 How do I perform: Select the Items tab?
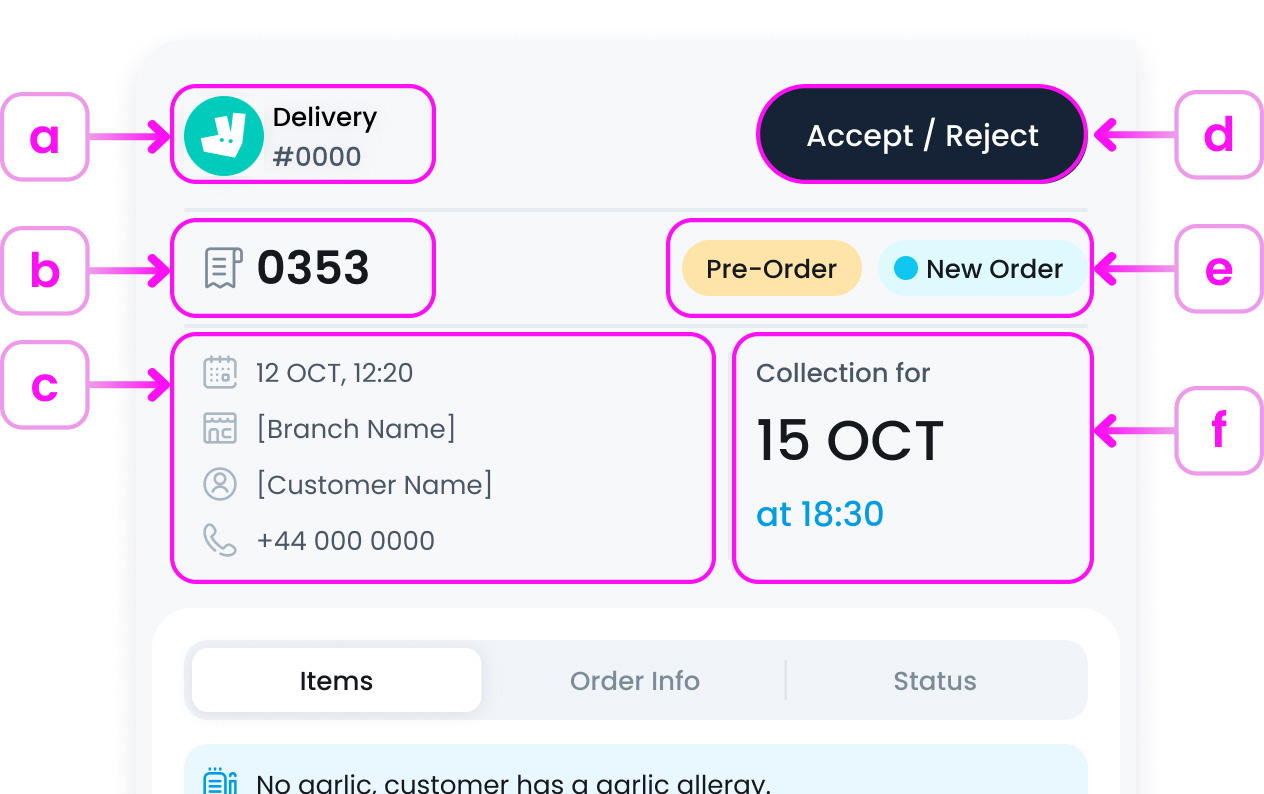coord(336,681)
